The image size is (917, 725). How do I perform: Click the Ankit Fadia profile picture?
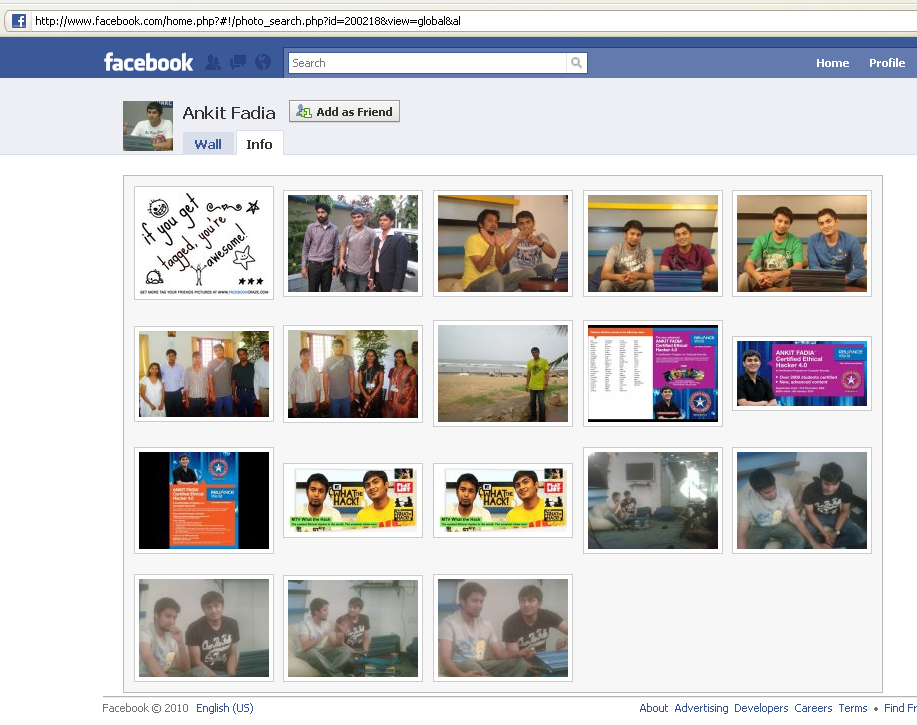[x=148, y=126]
